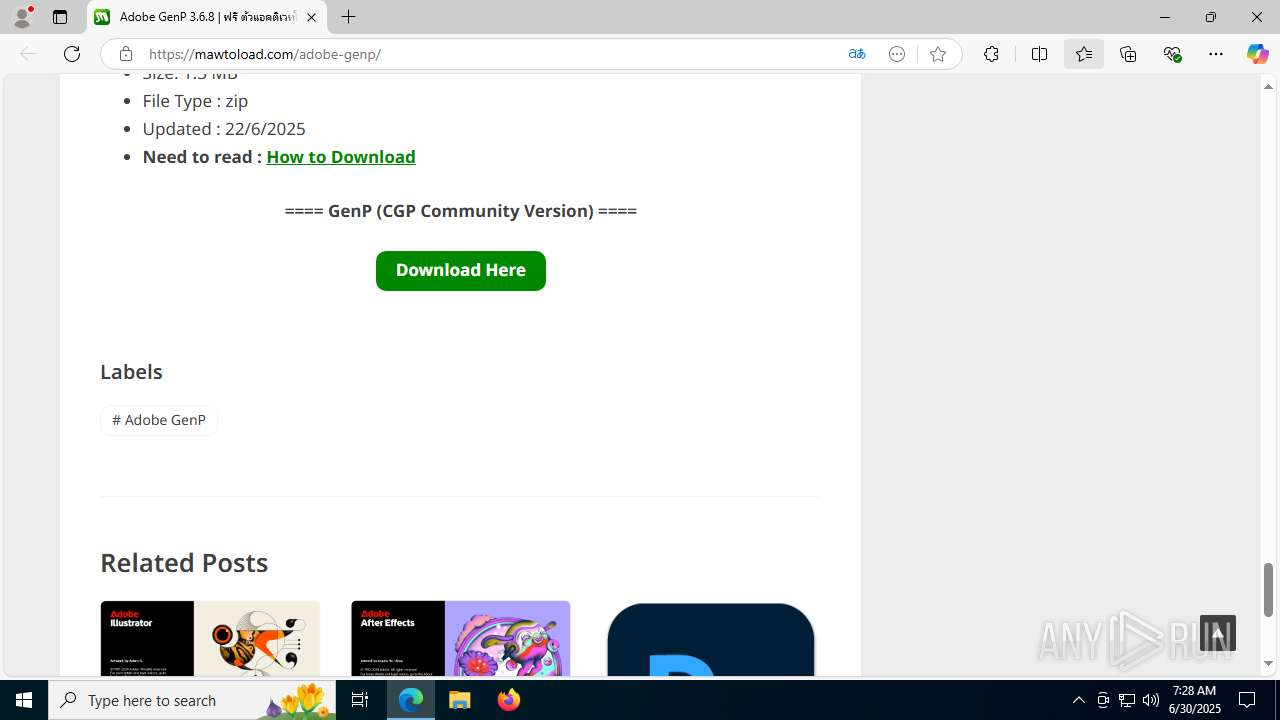View site information lock icon
Image resolution: width=1280 pixels, height=720 pixels.
(126, 54)
